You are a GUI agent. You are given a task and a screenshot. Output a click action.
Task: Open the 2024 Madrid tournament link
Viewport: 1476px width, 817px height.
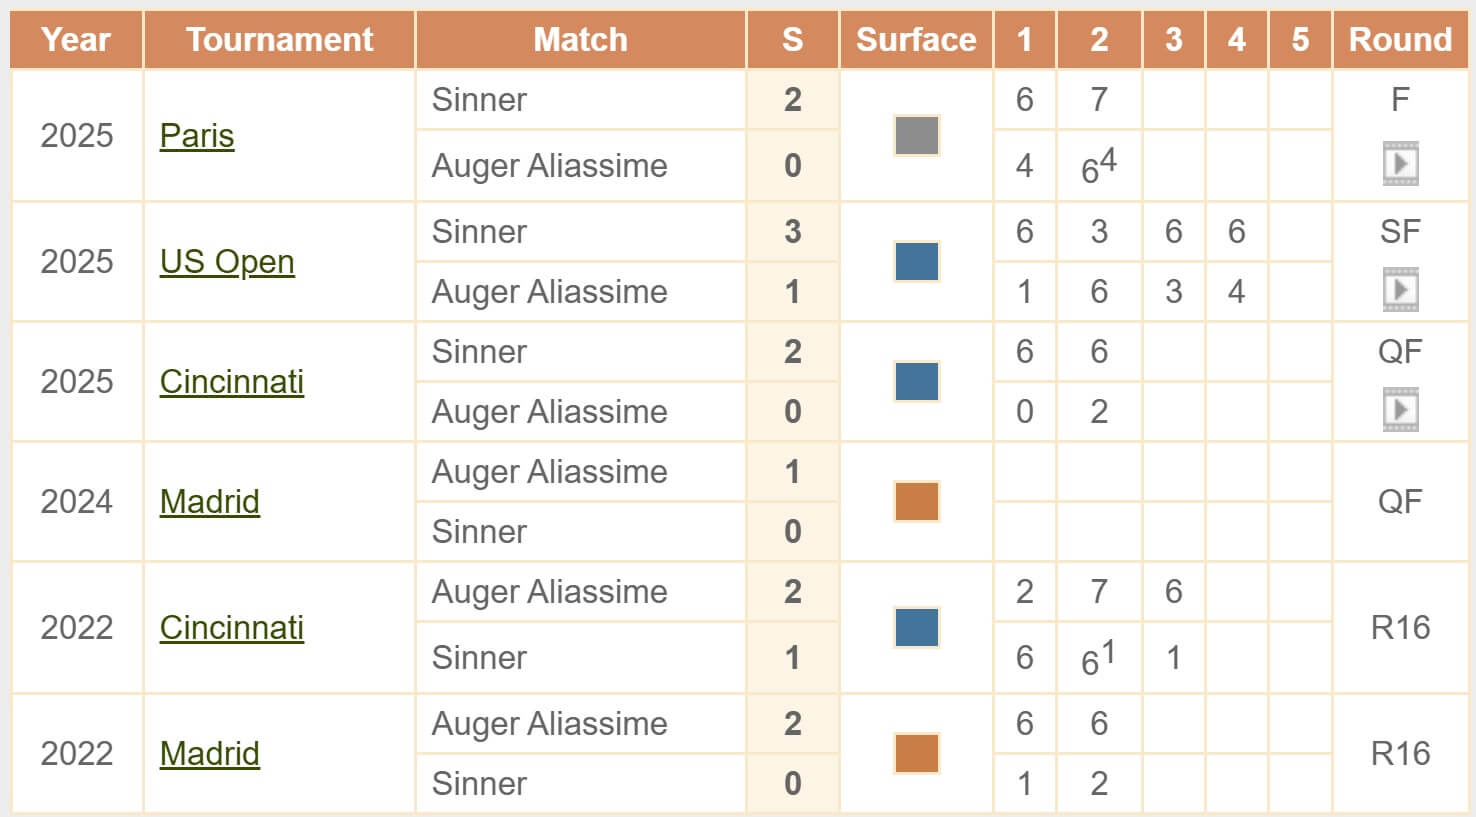[210, 502]
